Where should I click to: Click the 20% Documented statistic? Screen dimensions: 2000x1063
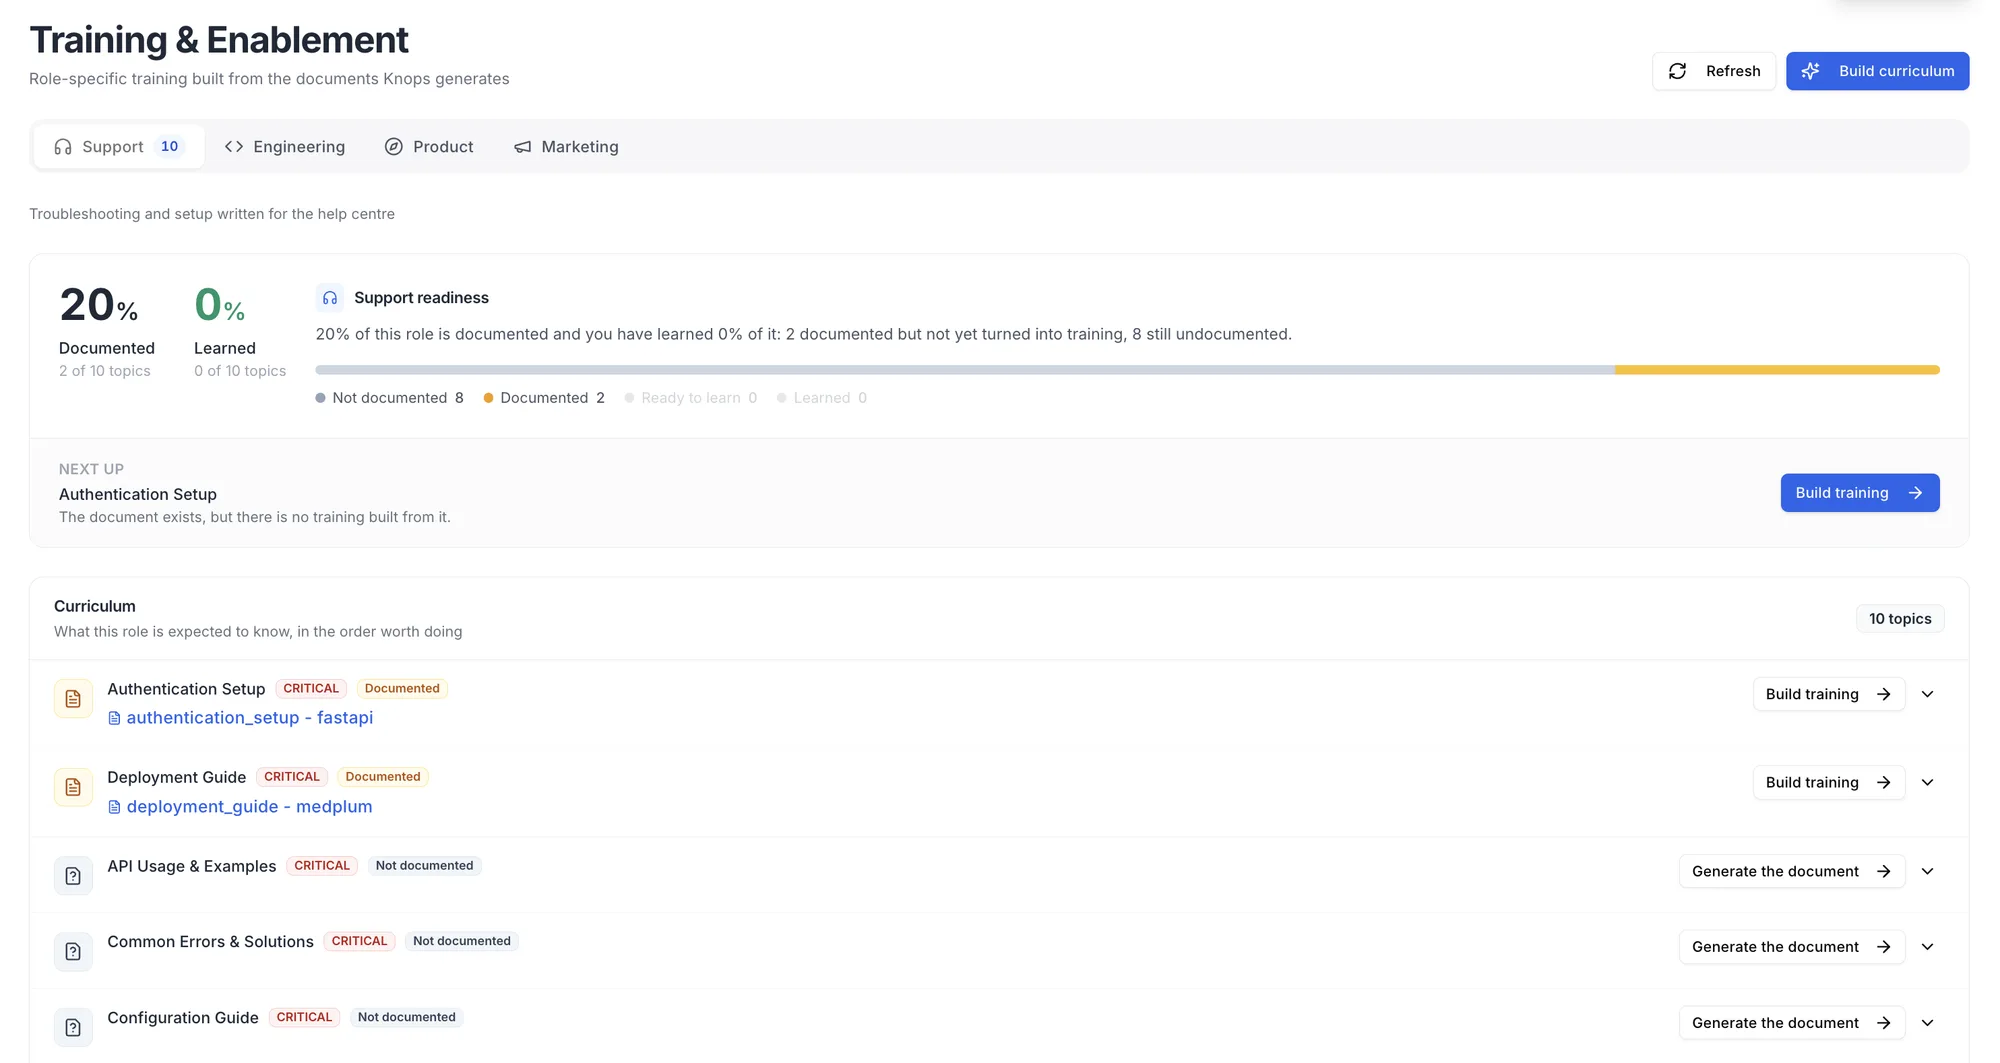(x=106, y=331)
